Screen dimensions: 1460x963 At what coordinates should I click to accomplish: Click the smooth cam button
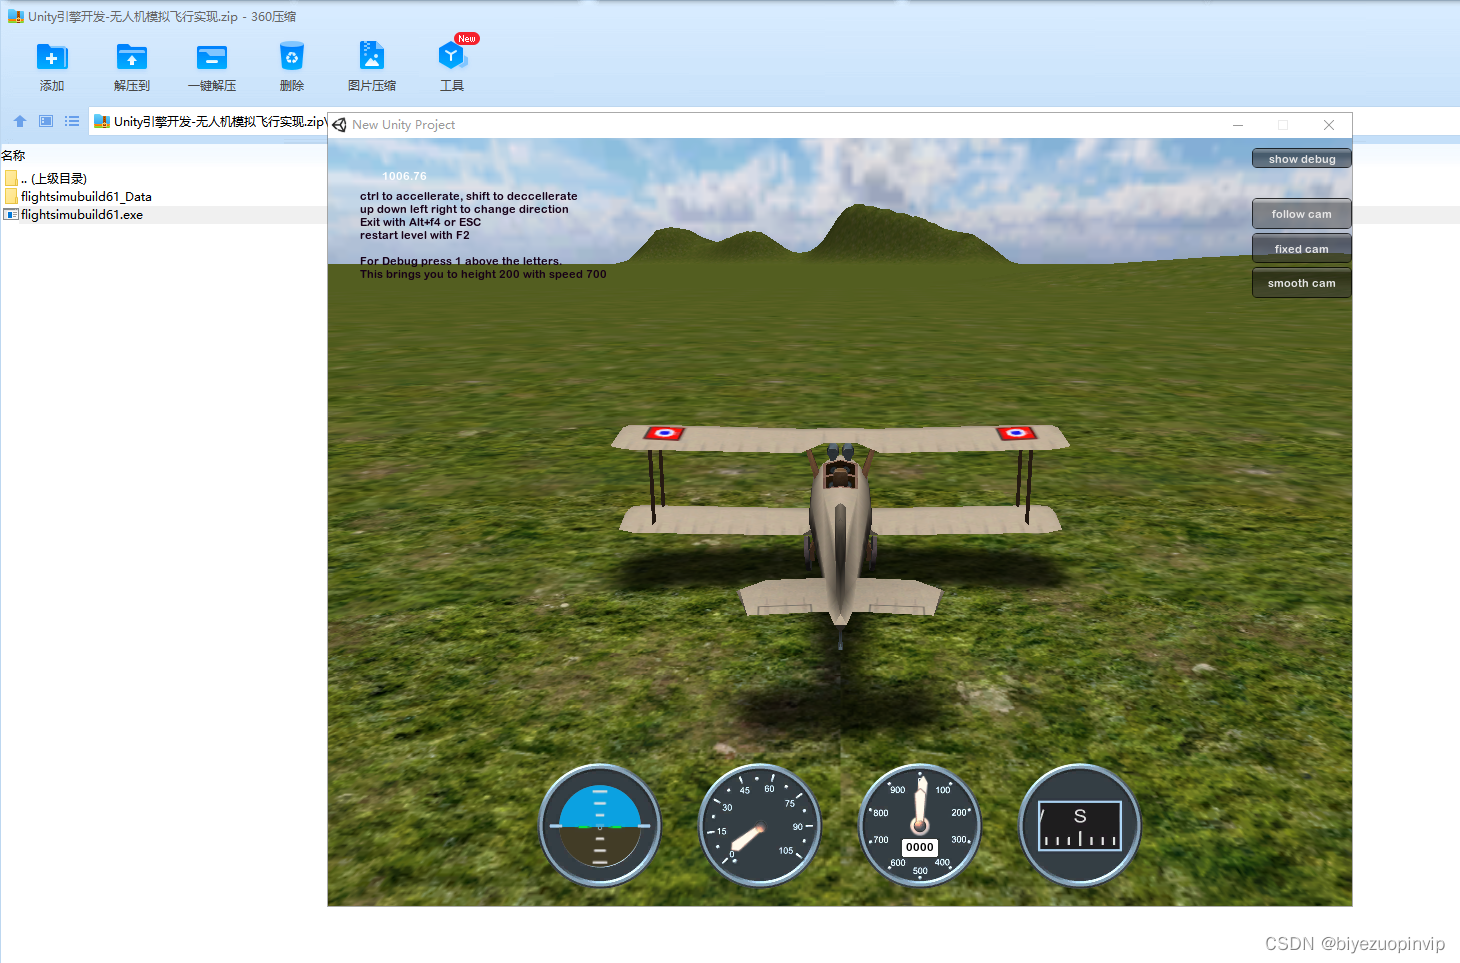point(1302,283)
